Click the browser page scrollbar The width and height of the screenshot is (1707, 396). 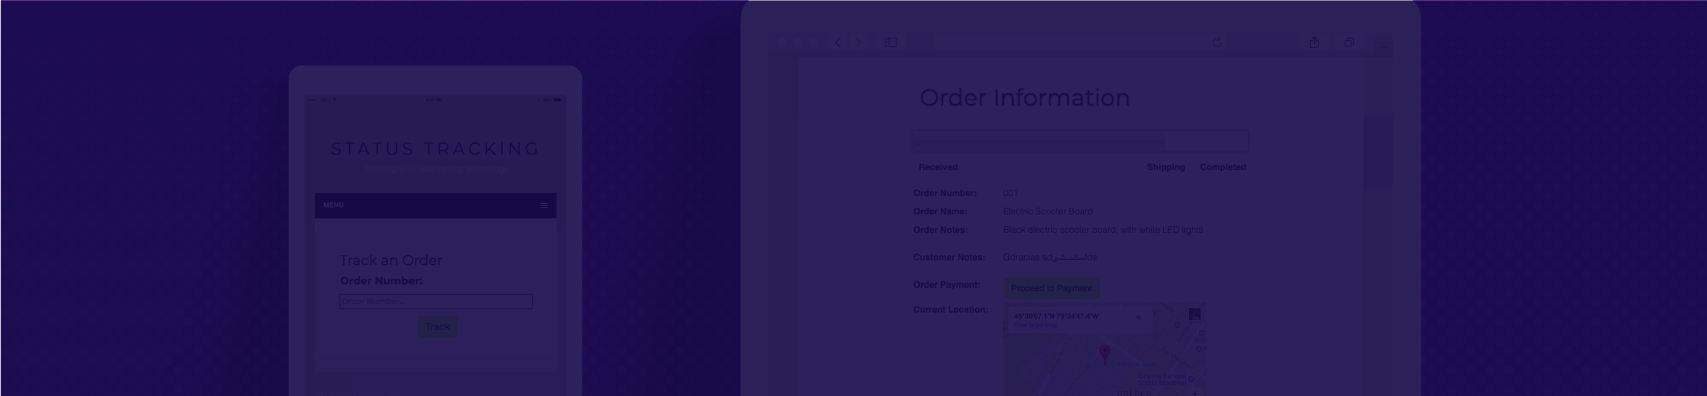(1379, 150)
